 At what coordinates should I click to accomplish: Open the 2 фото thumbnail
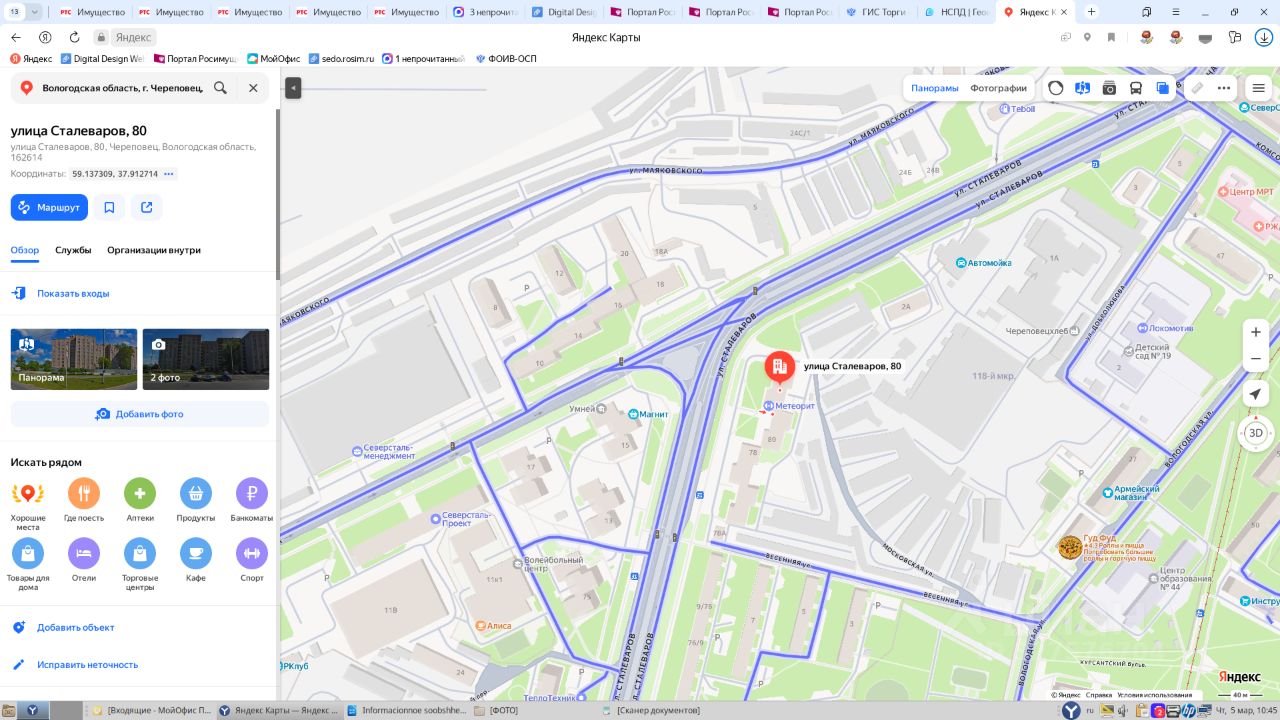point(206,359)
